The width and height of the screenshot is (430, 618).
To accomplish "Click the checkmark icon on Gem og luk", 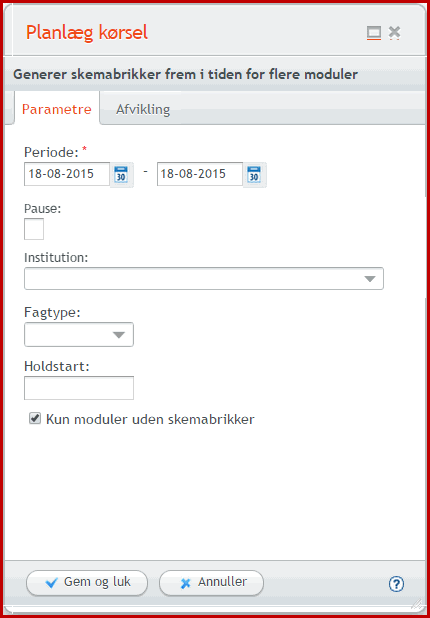I will (52, 583).
